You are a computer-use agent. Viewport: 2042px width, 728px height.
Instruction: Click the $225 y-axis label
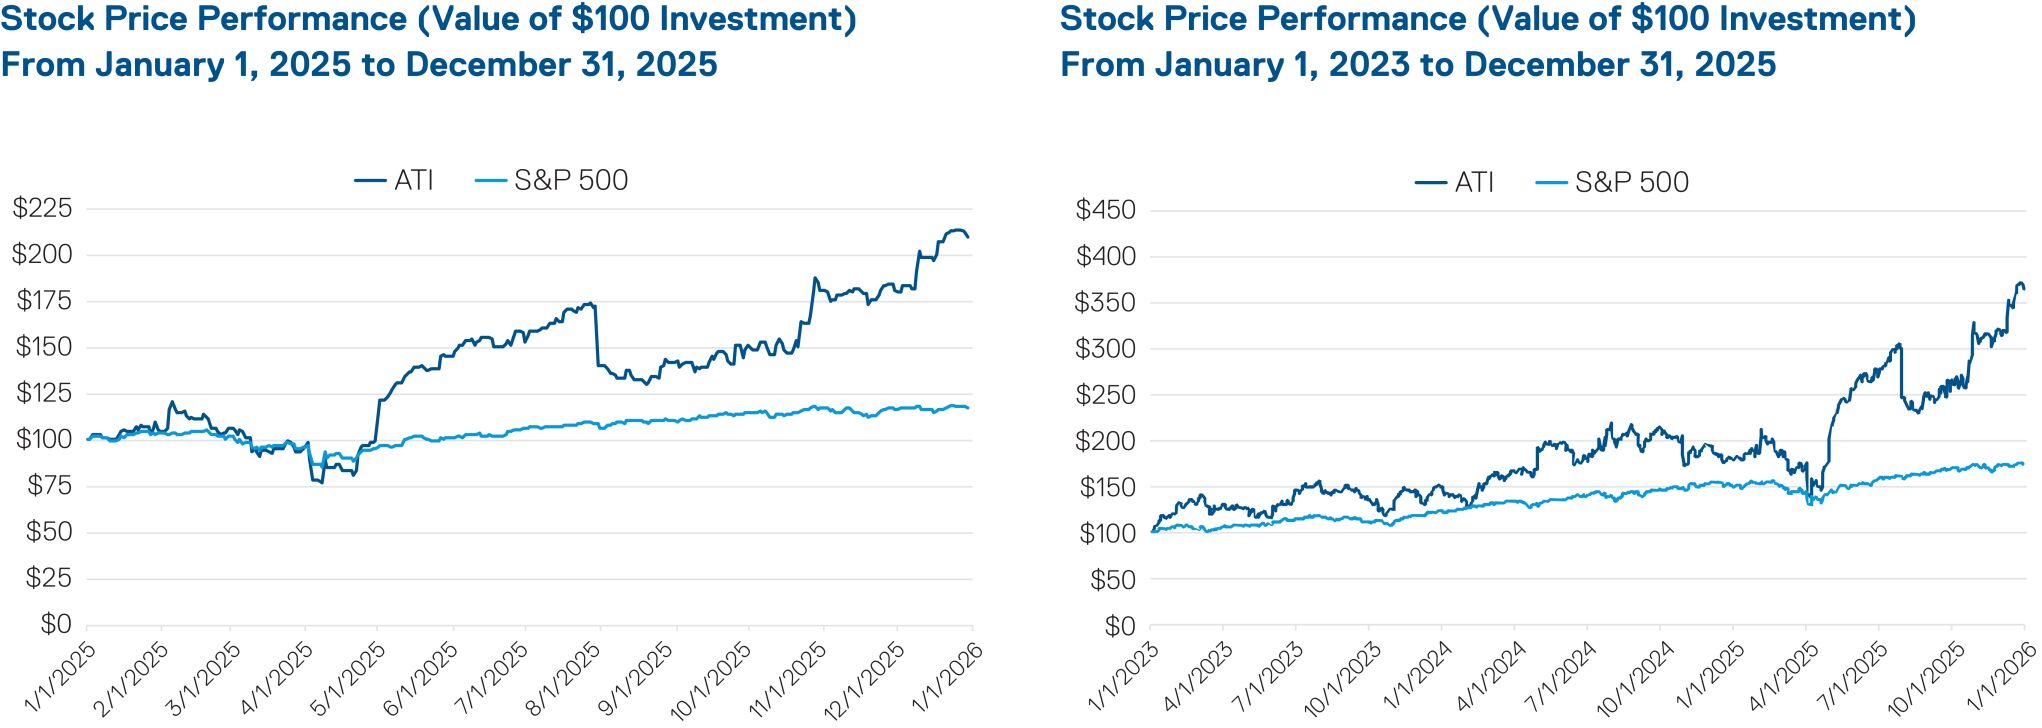(43, 208)
